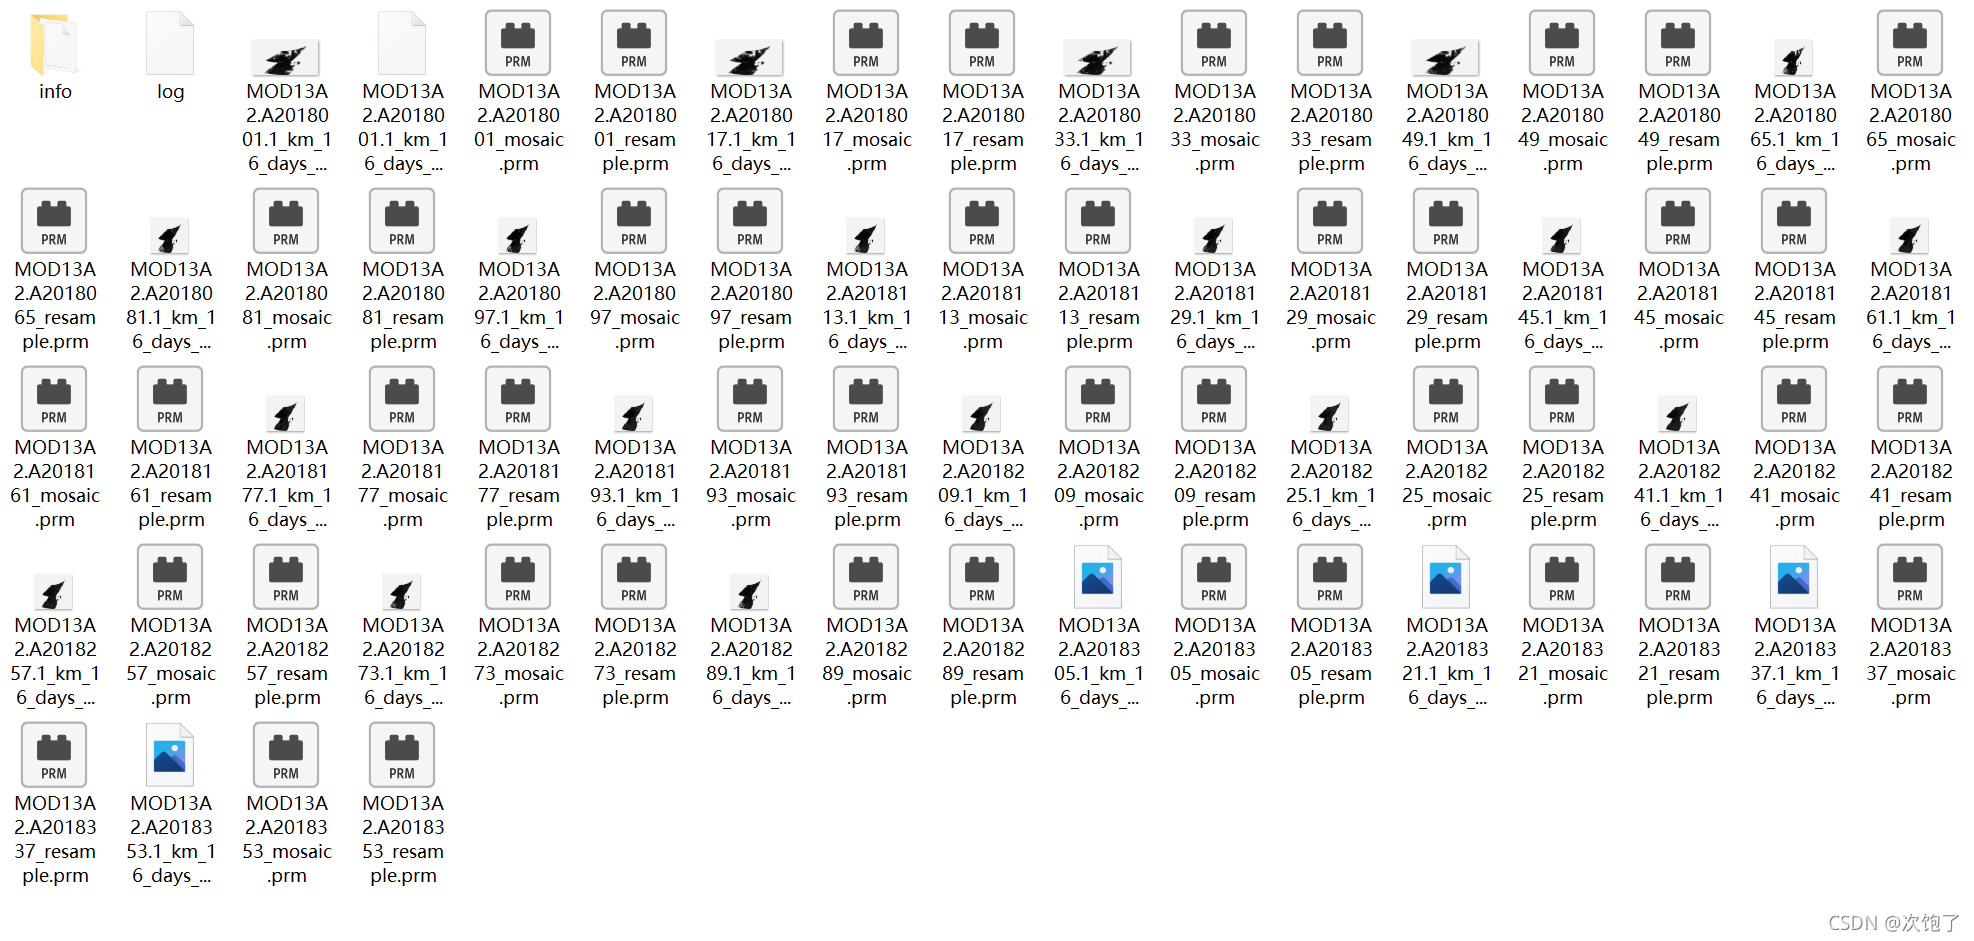Image resolution: width=1974 pixels, height=941 pixels.
Task: Click PRM icon of A2018193_mosaic.prm
Action: click(x=750, y=399)
